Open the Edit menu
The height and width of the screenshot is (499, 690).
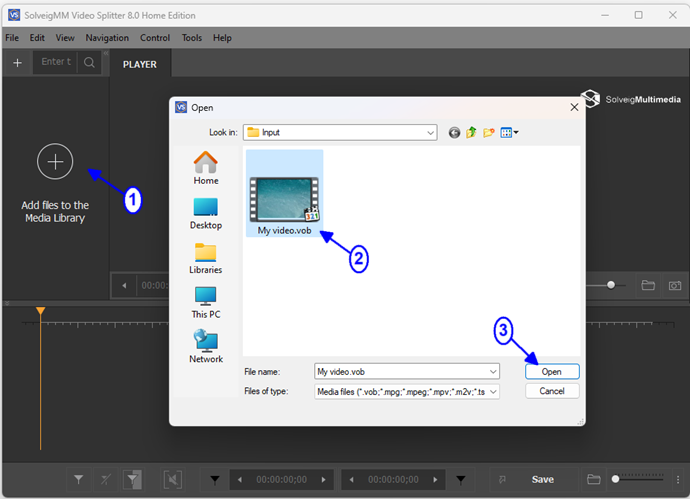point(37,38)
